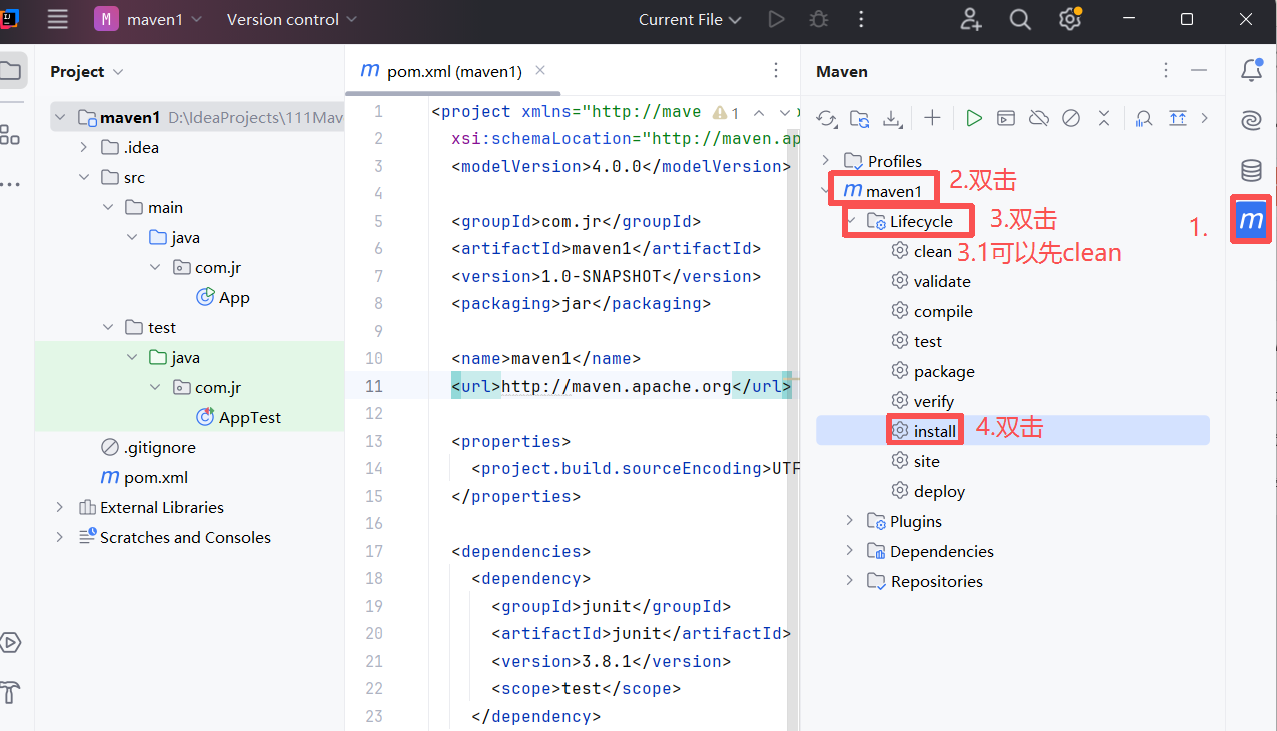The height and width of the screenshot is (731, 1277).
Task: Open Build hammer tool window
Action: [10, 692]
